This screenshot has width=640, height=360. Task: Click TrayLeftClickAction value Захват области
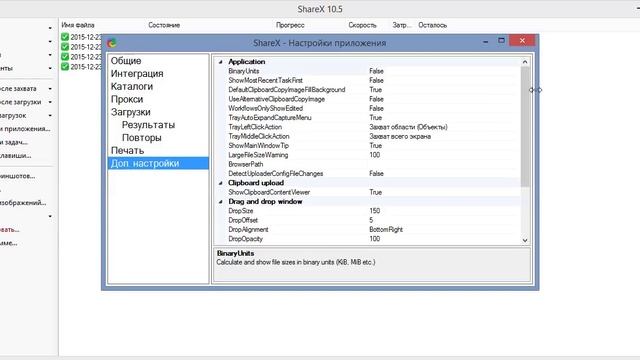coord(408,127)
